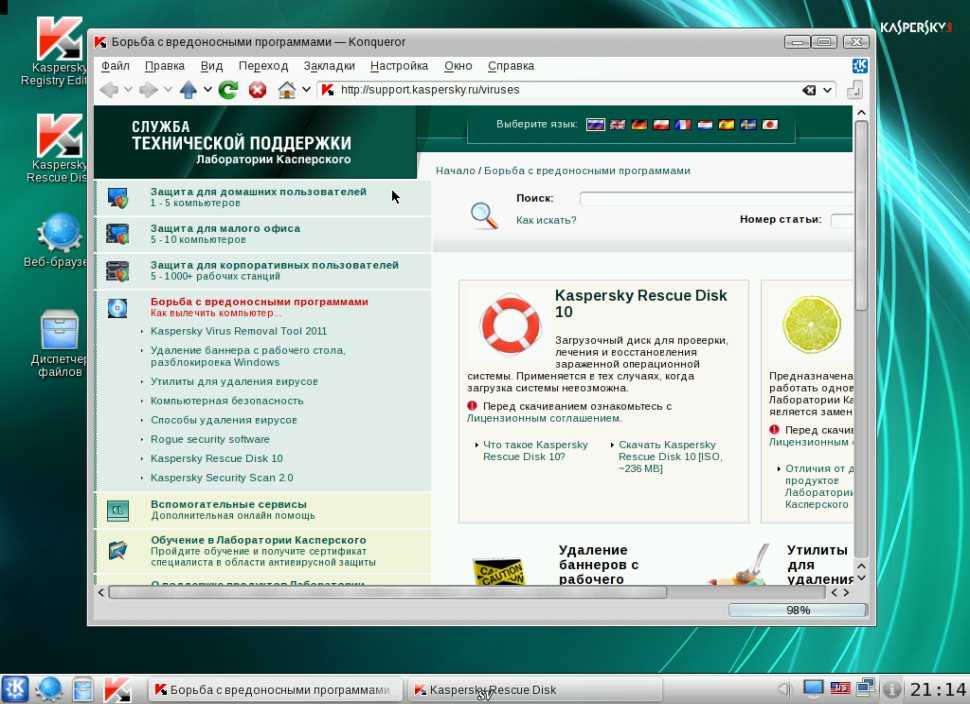Click the horizontal page scrollbar thumb

click(x=388, y=593)
